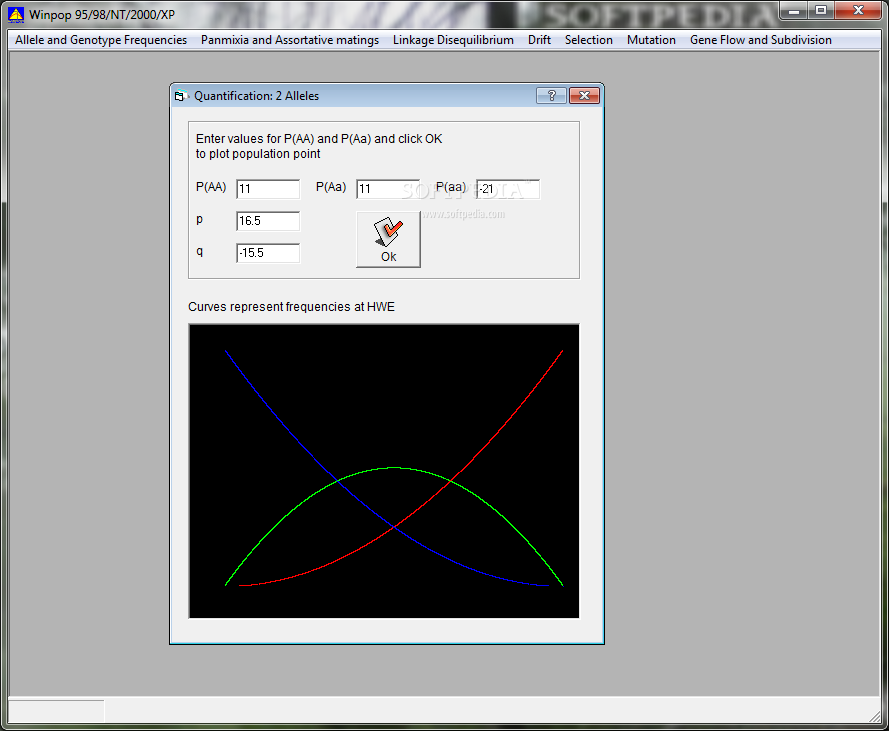Maximize the Winpop main window

click(x=821, y=10)
